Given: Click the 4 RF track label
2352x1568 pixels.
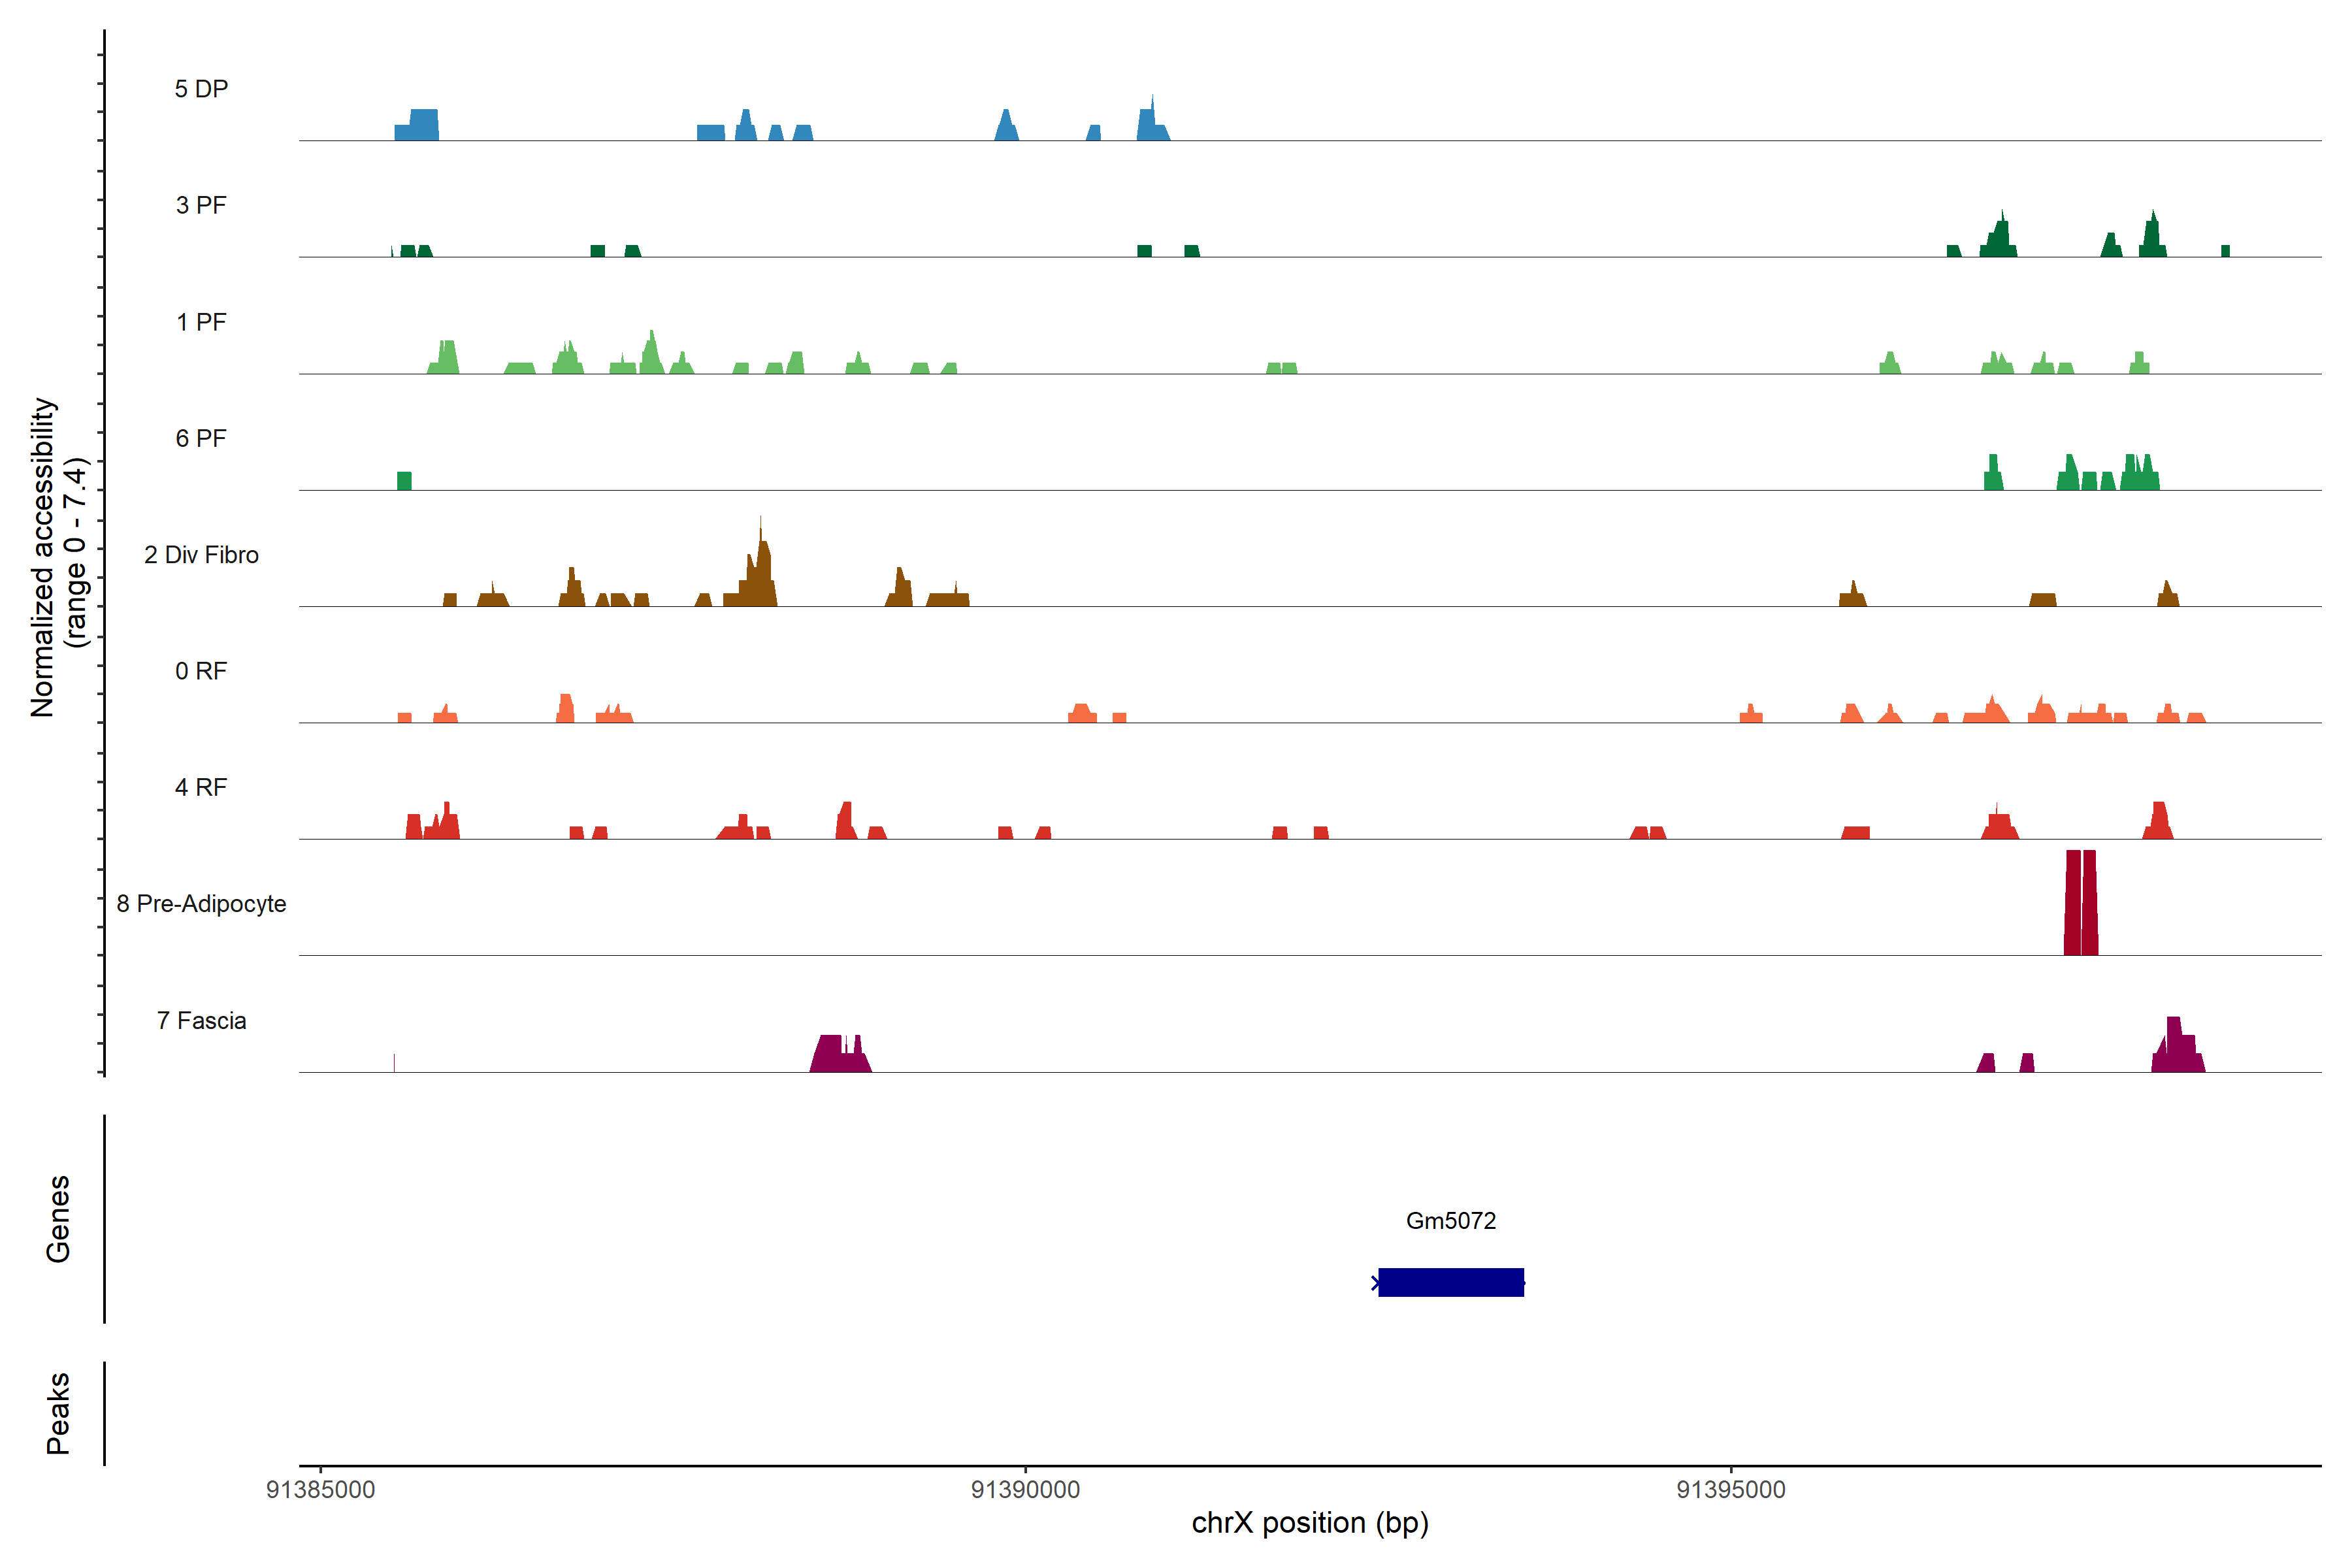Looking at the screenshot, I should point(201,788).
